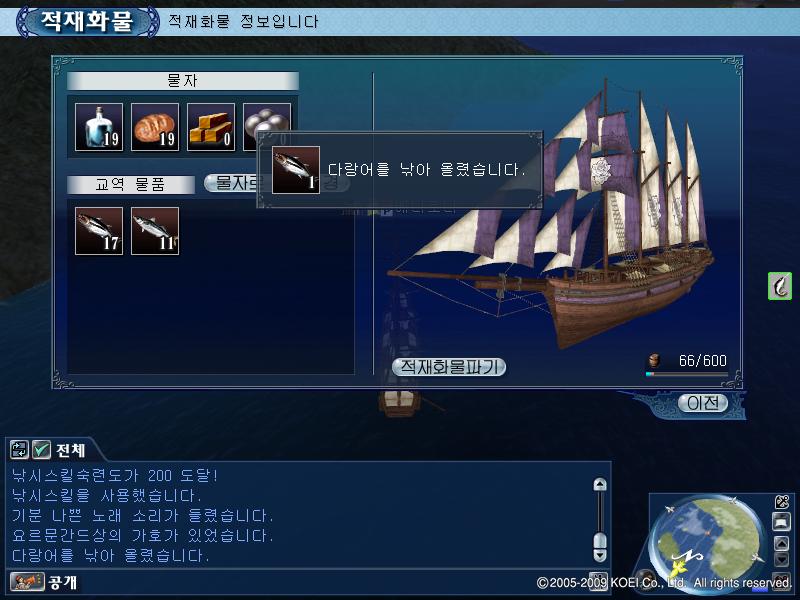The width and height of the screenshot is (800, 600).
Task: Switch chat windows with the swap-arrows icon
Action: coord(19,449)
